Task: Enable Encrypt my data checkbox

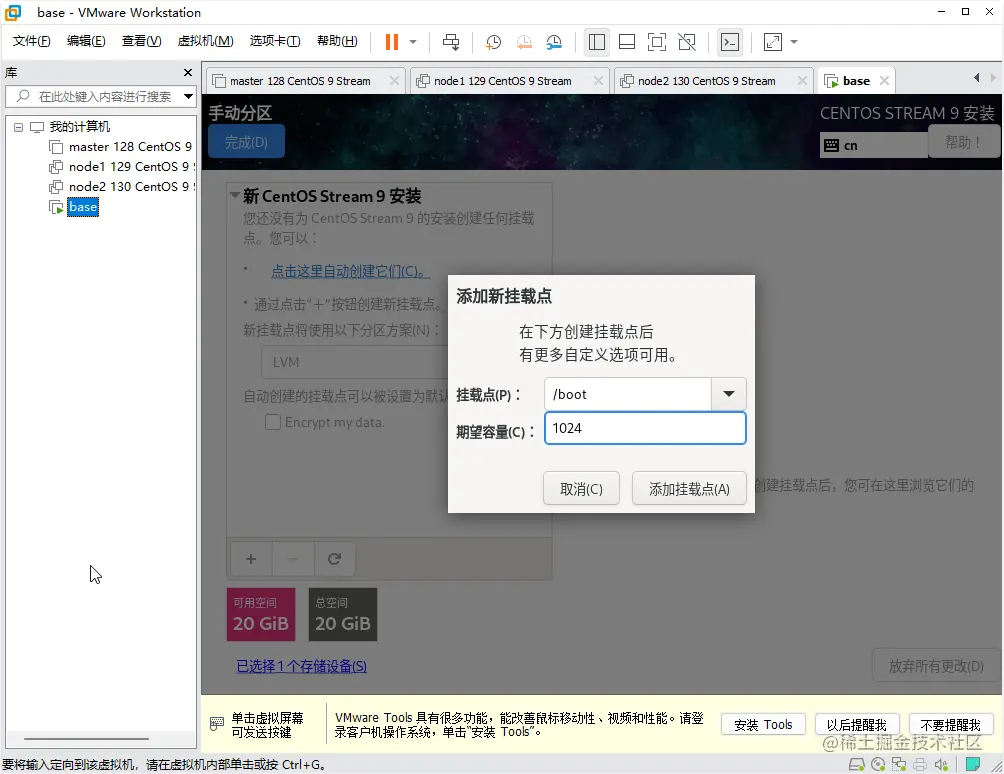Action: tap(273, 423)
